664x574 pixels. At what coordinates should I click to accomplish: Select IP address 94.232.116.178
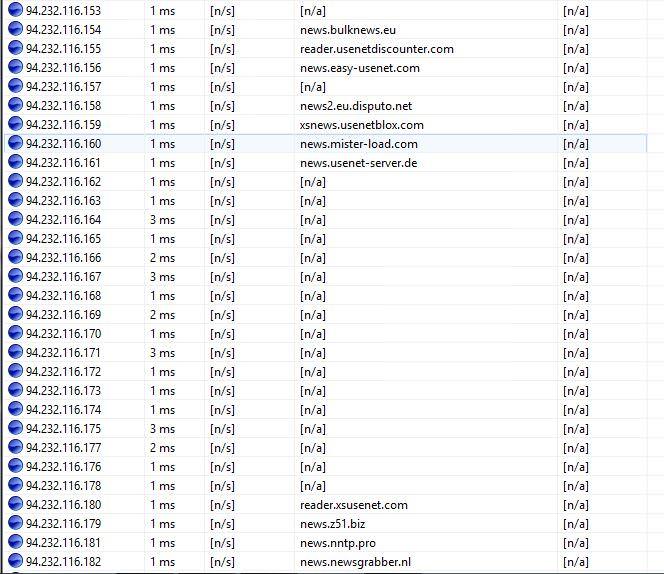(64, 486)
